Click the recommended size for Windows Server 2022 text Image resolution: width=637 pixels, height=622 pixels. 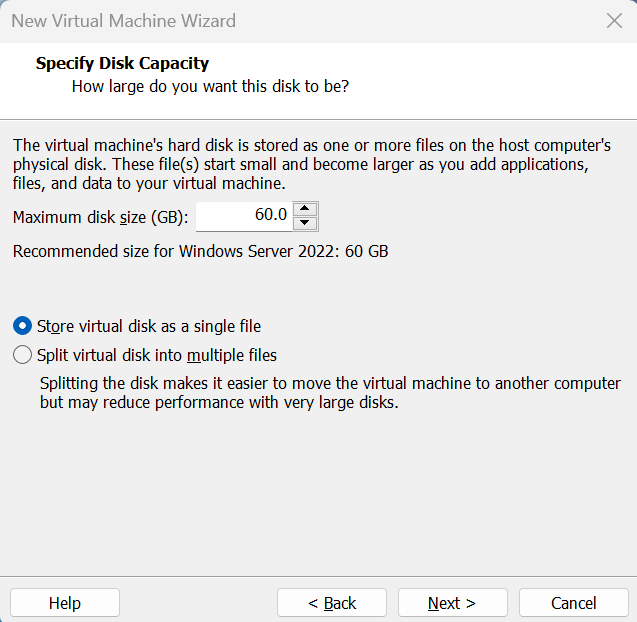pyautogui.click(x=200, y=251)
